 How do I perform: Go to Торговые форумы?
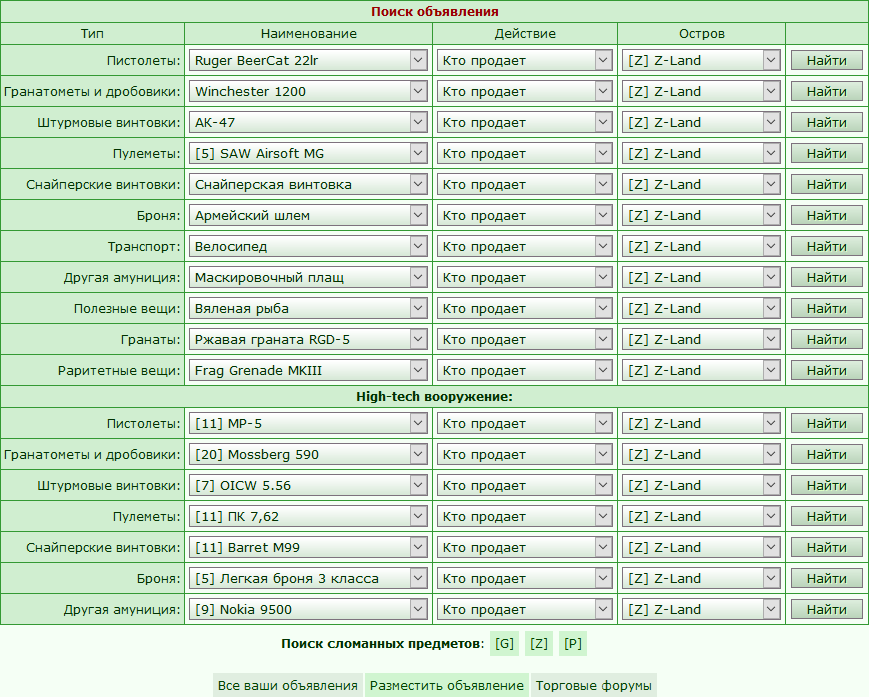pyautogui.click(x=594, y=685)
